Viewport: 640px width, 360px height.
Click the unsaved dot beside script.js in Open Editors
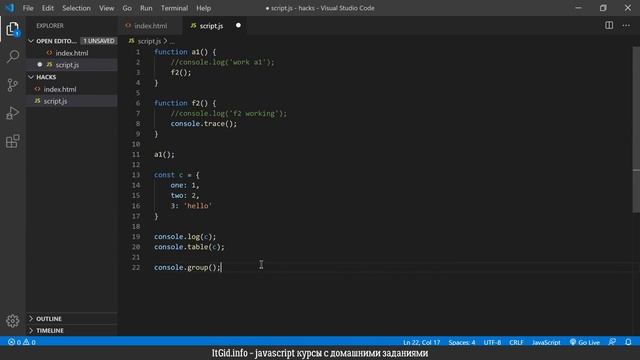40,64
